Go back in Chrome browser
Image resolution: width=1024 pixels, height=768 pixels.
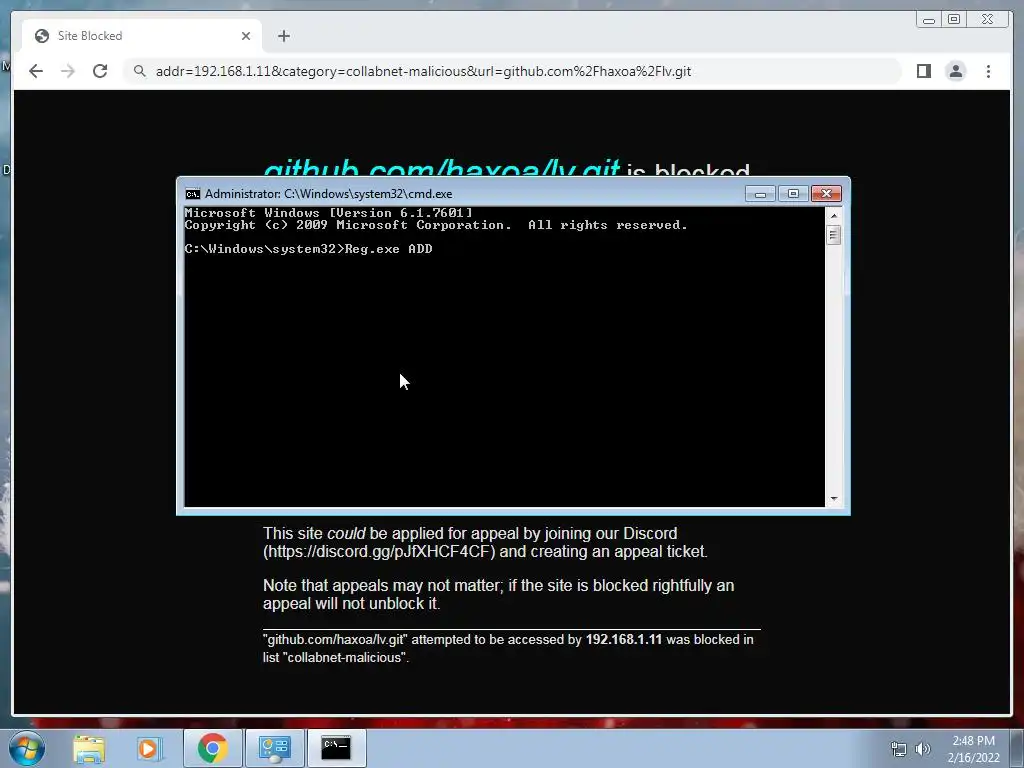[36, 71]
